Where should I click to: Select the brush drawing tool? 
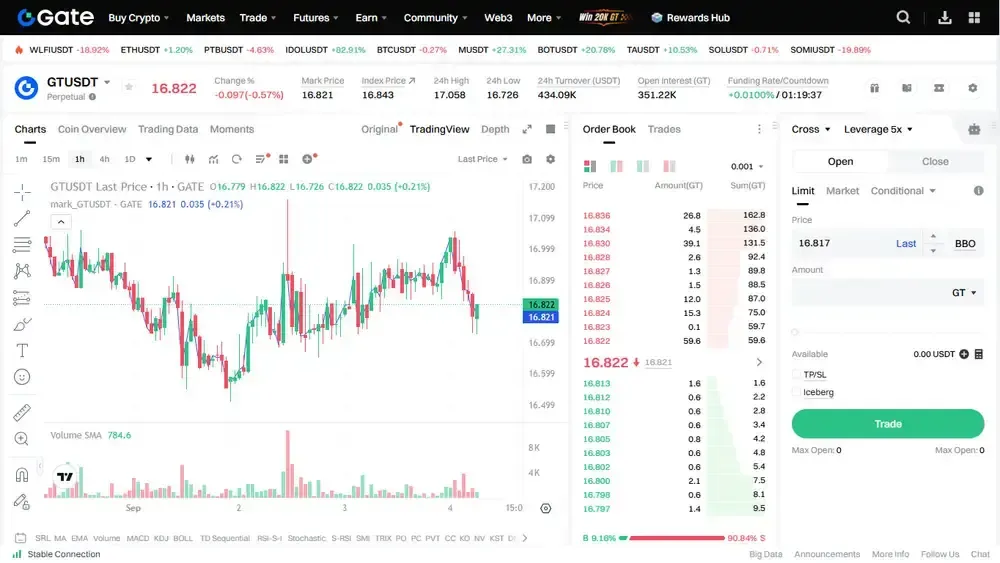[22, 325]
